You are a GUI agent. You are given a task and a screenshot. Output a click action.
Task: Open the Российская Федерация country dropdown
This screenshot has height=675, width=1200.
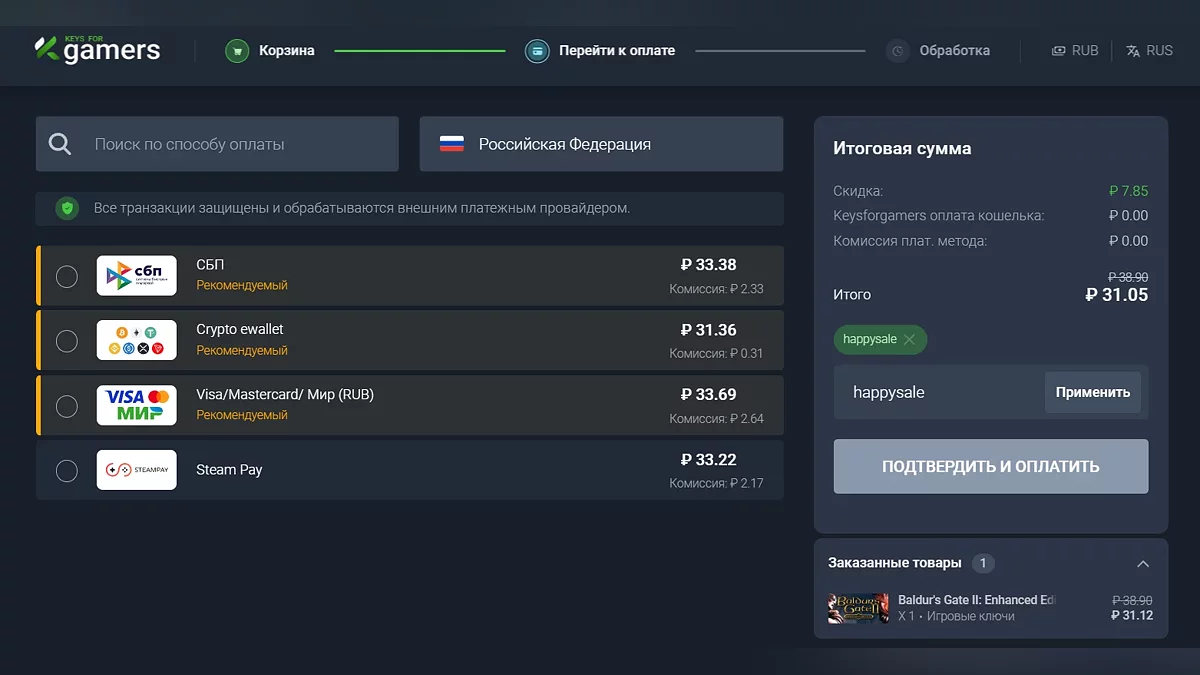pyautogui.click(x=600, y=144)
